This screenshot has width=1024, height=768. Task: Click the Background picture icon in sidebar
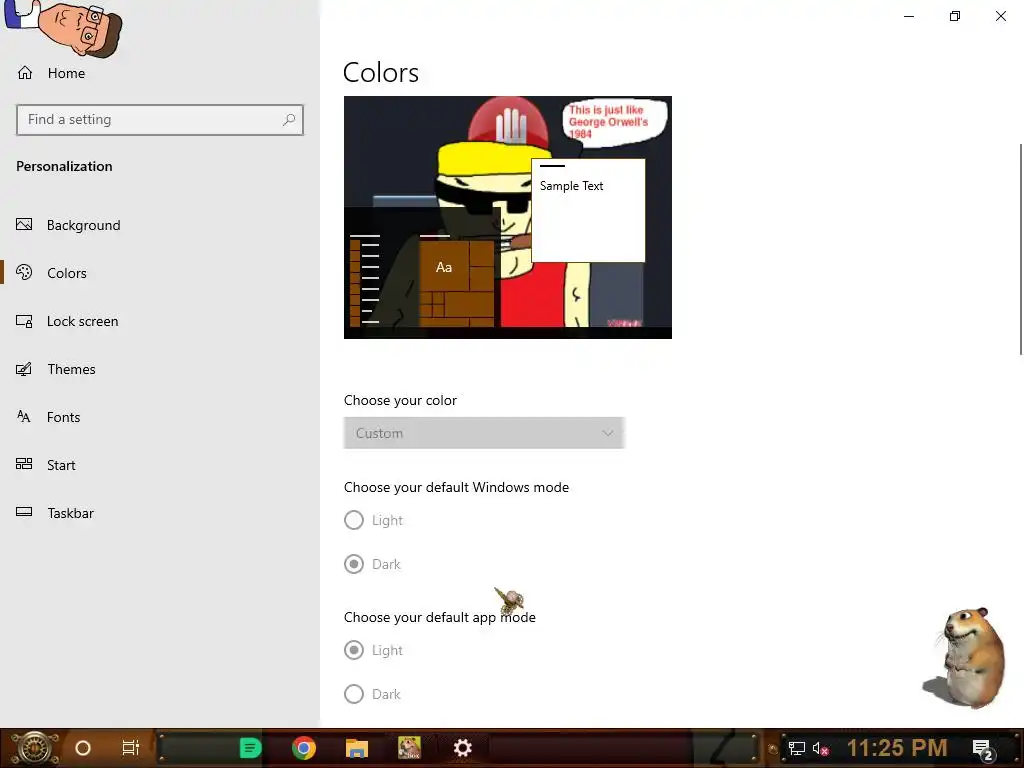pyautogui.click(x=24, y=225)
